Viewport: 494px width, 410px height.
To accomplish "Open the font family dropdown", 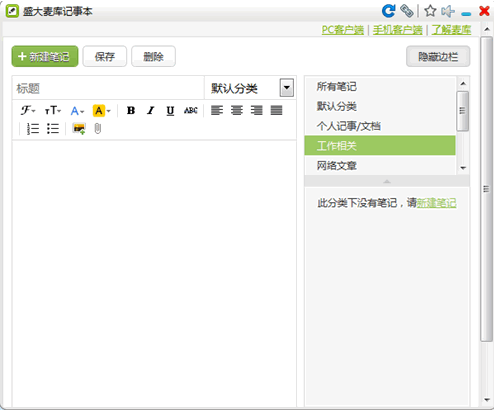I will coord(28,110).
